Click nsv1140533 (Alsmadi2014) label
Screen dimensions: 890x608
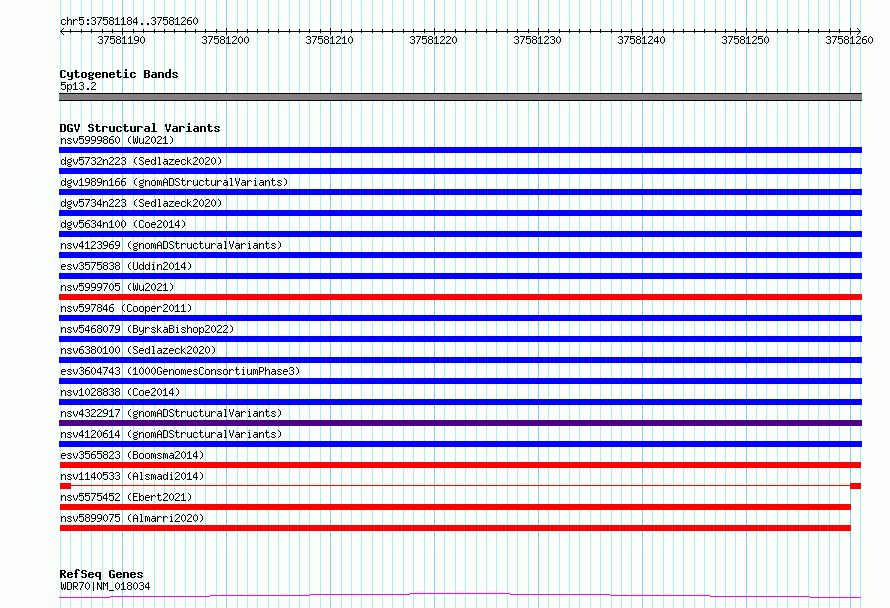click(132, 476)
